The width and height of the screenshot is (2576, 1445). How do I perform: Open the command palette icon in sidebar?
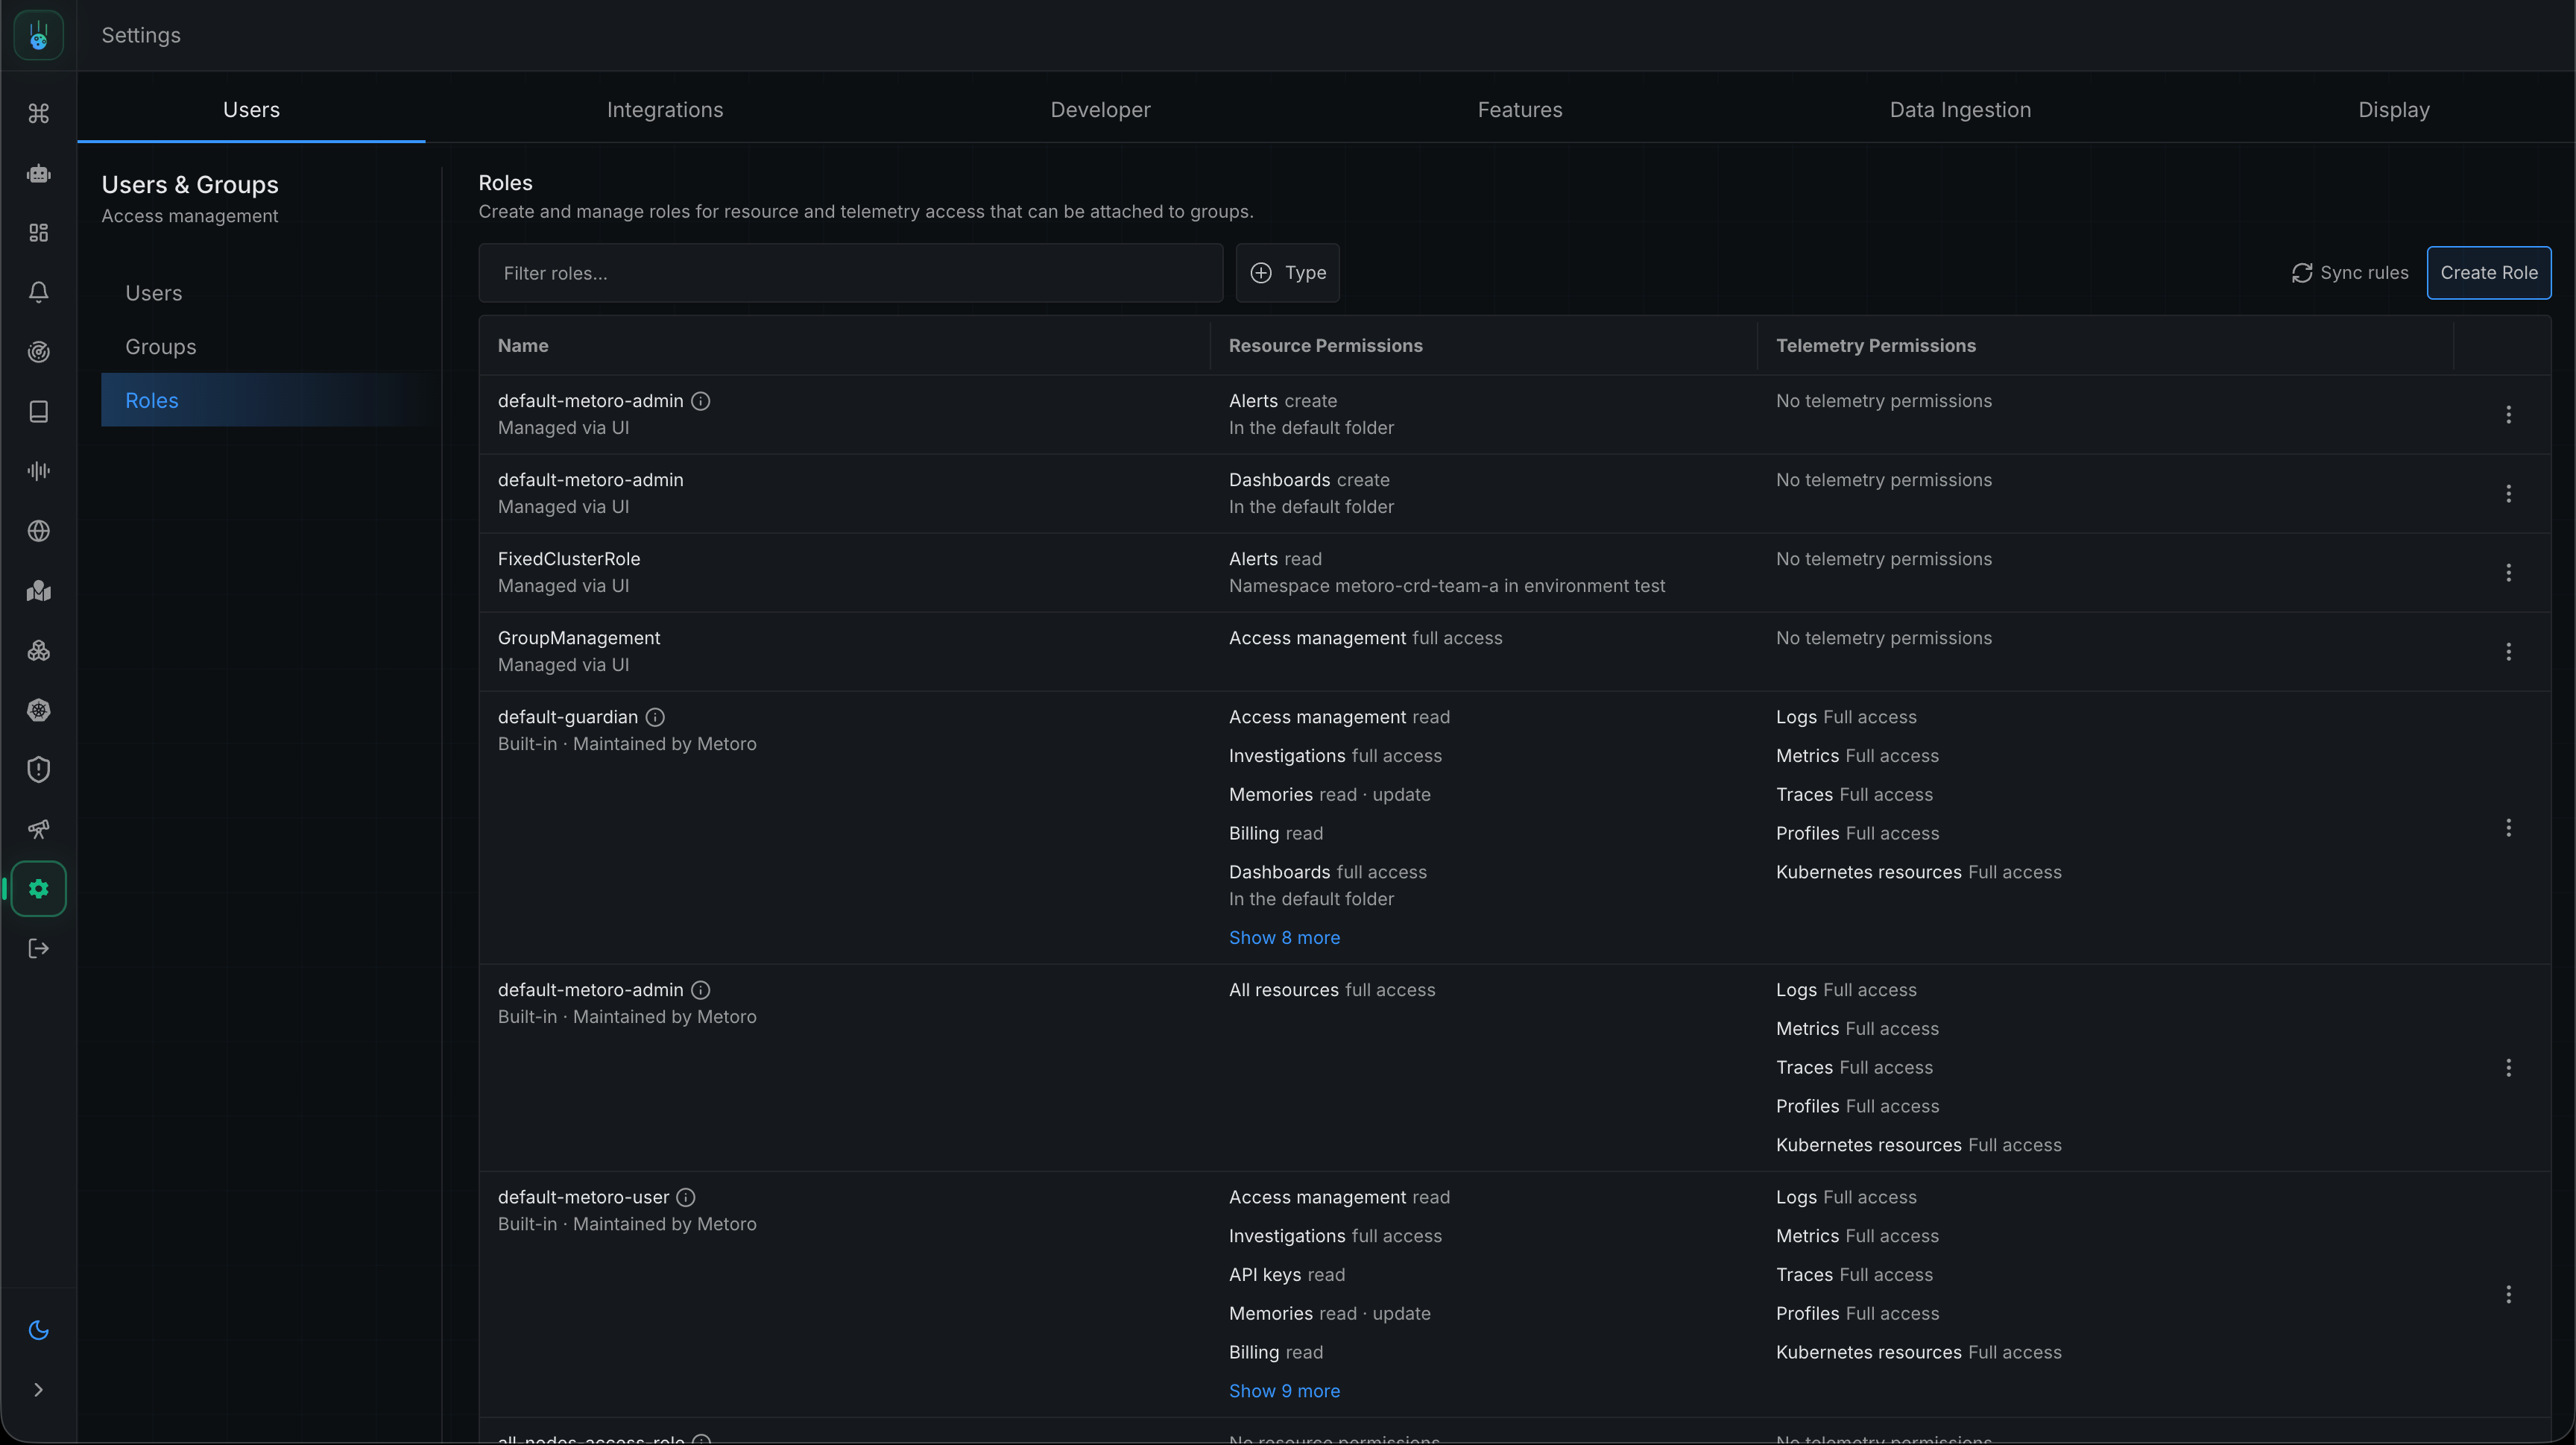pos(38,113)
